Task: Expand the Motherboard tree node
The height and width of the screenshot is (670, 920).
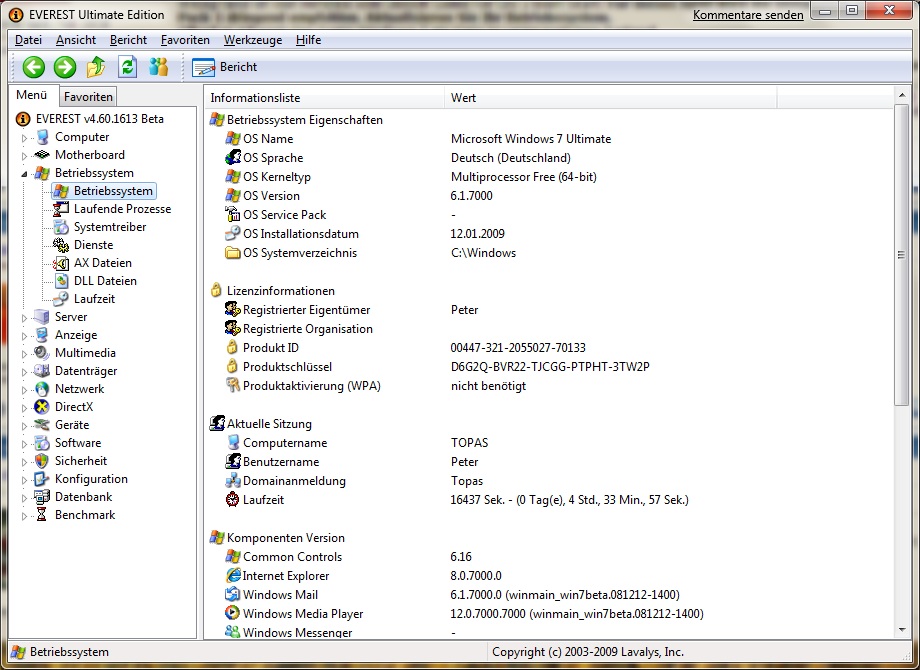Action: pos(24,156)
